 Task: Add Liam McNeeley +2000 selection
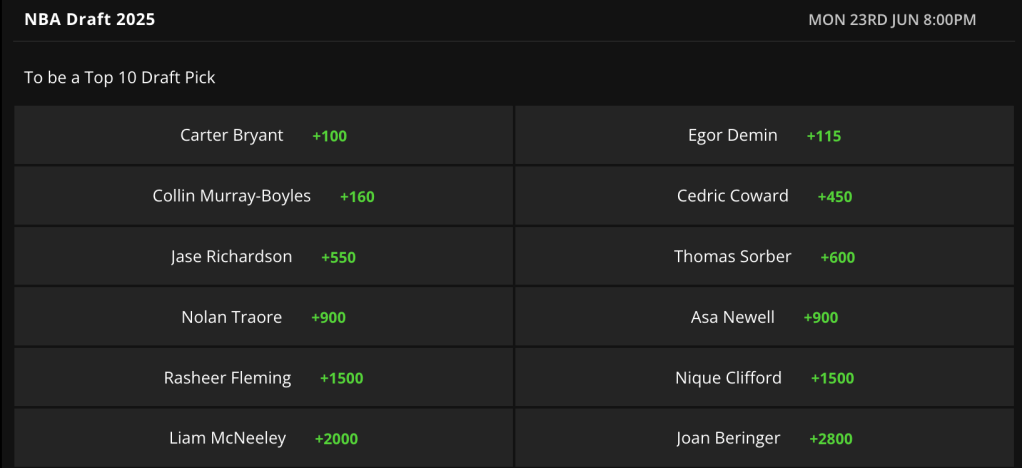pyautogui.click(x=263, y=438)
